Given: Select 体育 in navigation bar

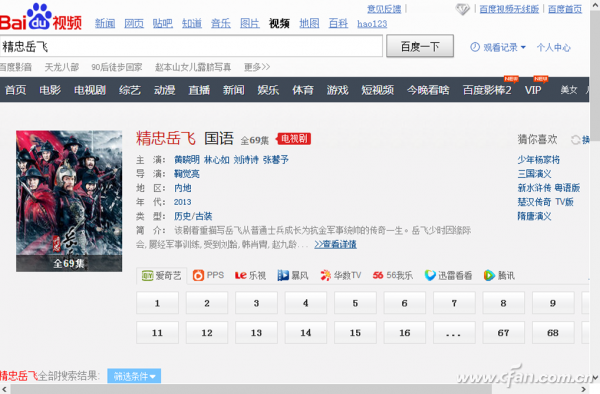Looking at the screenshot, I should [303, 90].
